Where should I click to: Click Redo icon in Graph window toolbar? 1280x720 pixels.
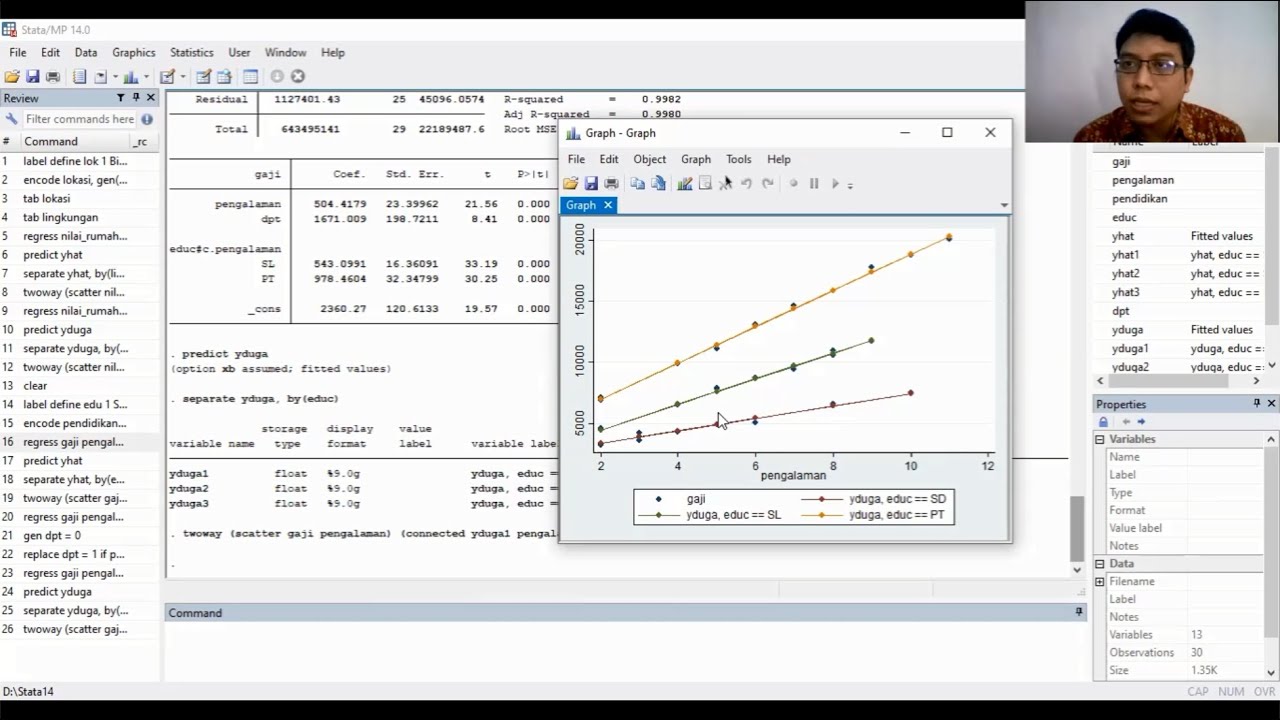click(768, 184)
